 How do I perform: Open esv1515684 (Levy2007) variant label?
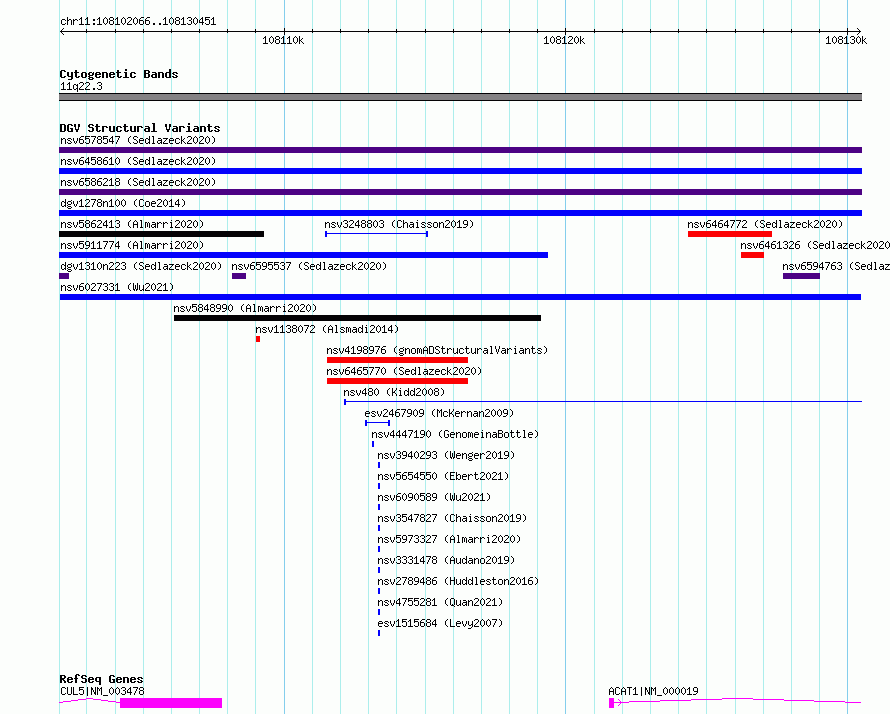[x=440, y=623]
